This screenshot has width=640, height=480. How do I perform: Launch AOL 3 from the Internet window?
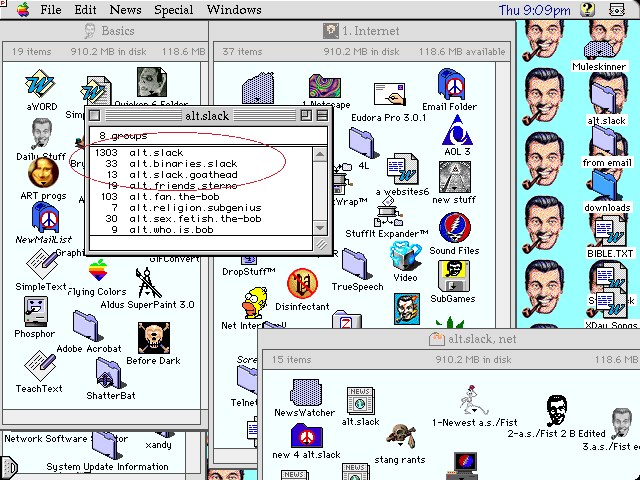pyautogui.click(x=457, y=130)
